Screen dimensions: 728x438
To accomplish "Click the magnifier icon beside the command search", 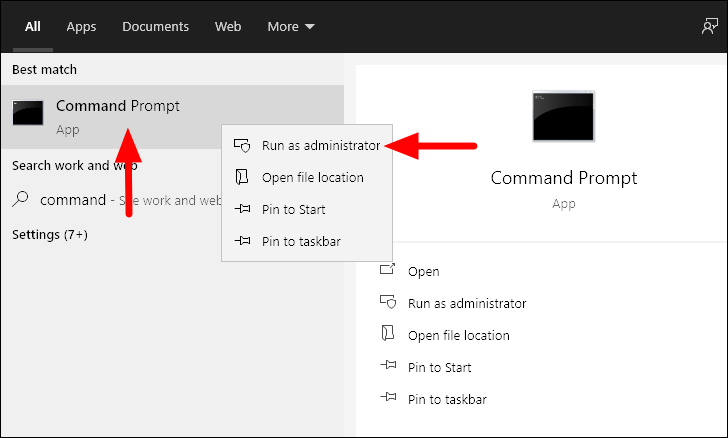I will (x=20, y=199).
